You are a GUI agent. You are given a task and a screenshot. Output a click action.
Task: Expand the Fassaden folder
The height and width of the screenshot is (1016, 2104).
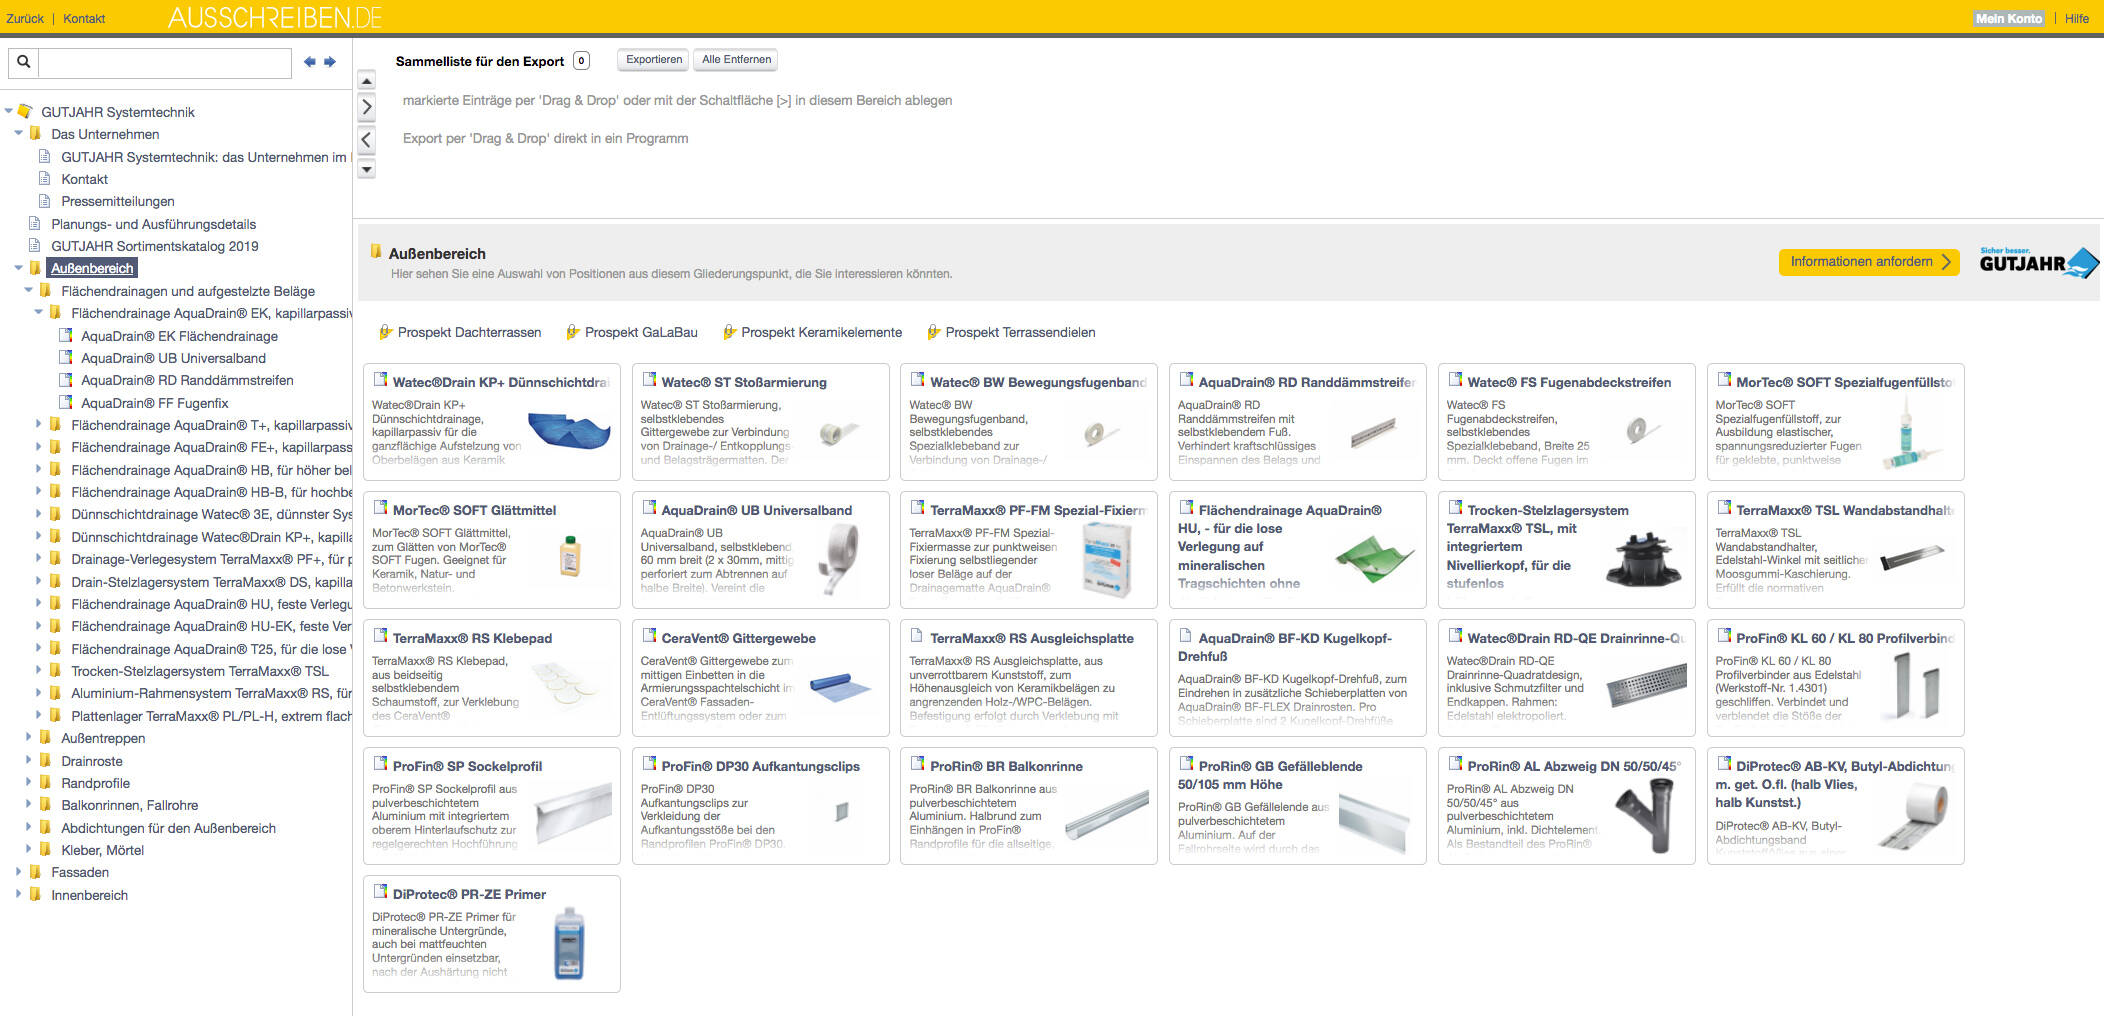point(18,872)
